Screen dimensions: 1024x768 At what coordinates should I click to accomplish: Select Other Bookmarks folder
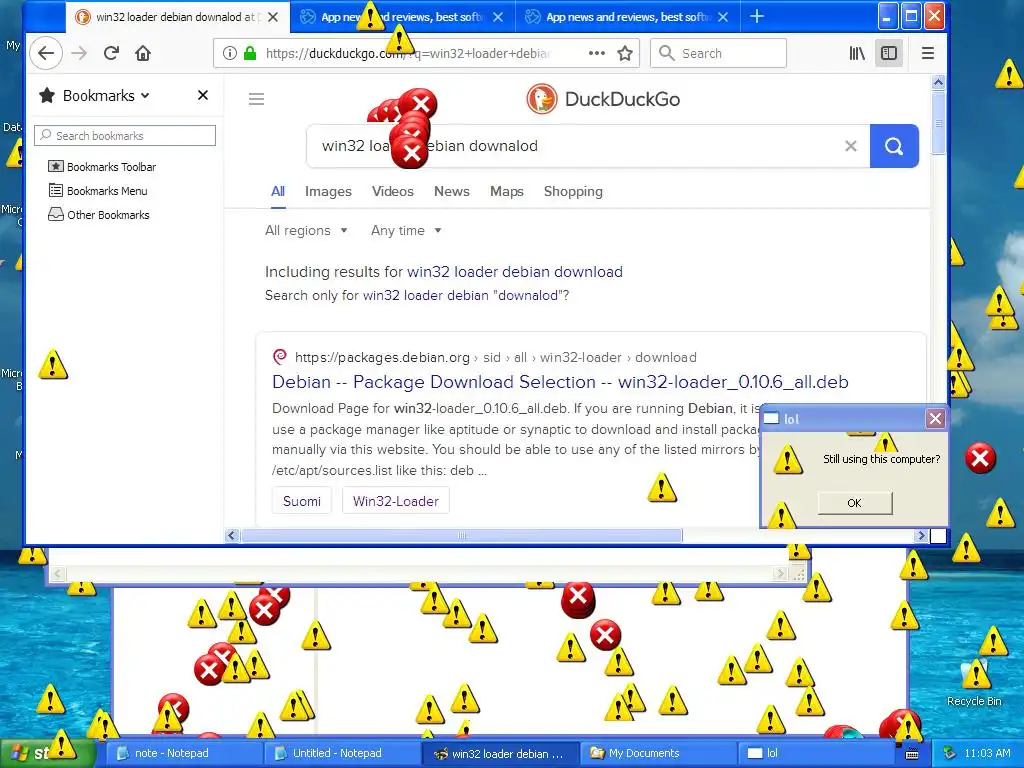[x=99, y=215]
